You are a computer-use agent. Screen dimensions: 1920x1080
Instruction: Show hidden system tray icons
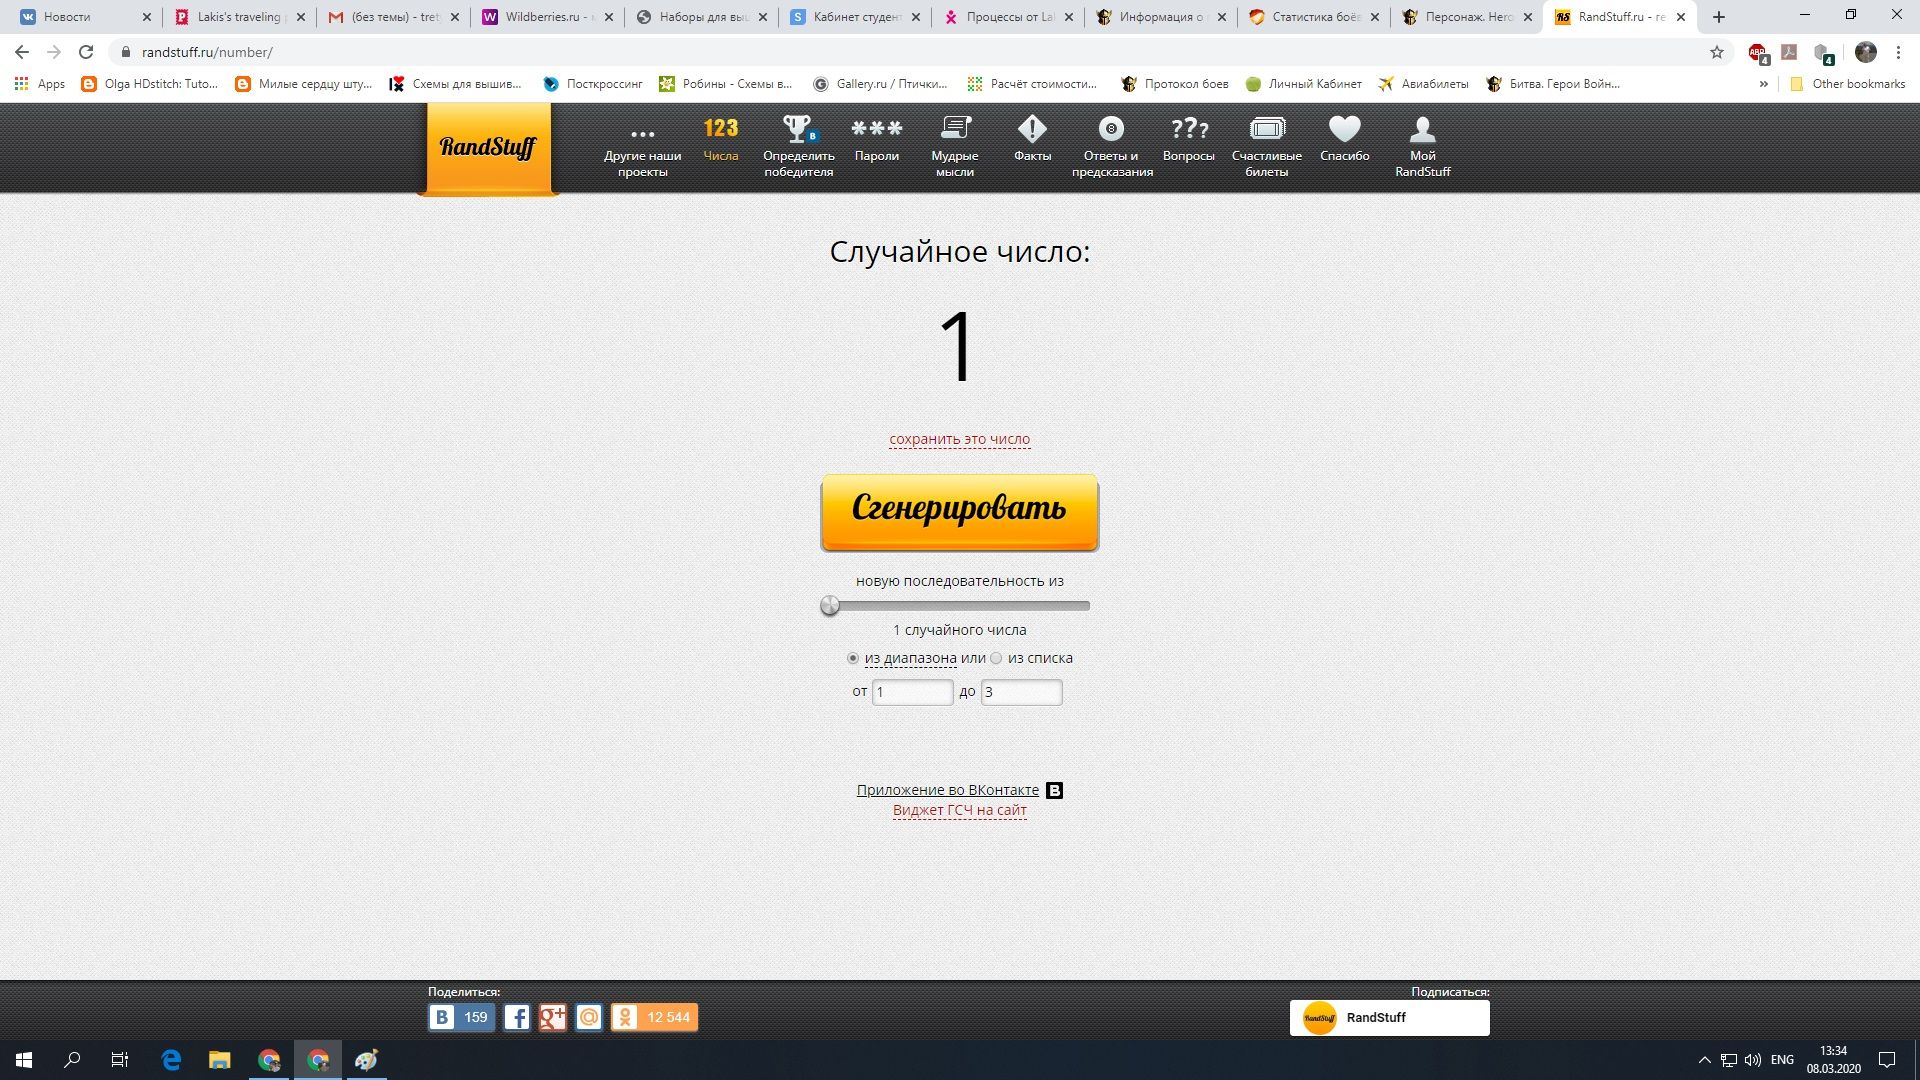click(x=1704, y=1060)
